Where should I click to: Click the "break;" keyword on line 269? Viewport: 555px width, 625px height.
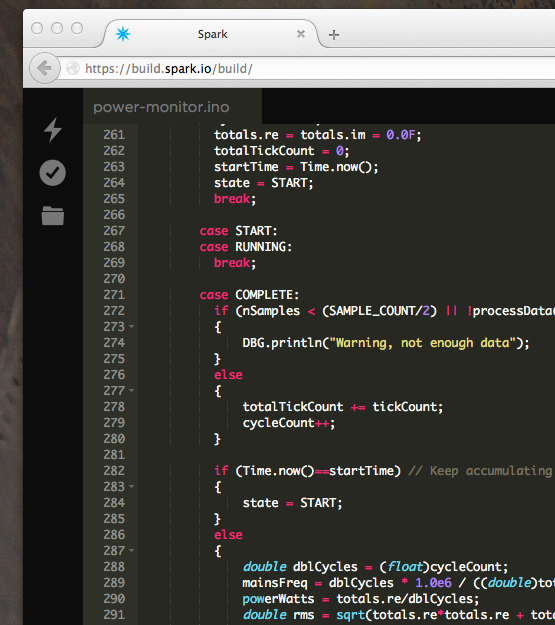[234, 263]
